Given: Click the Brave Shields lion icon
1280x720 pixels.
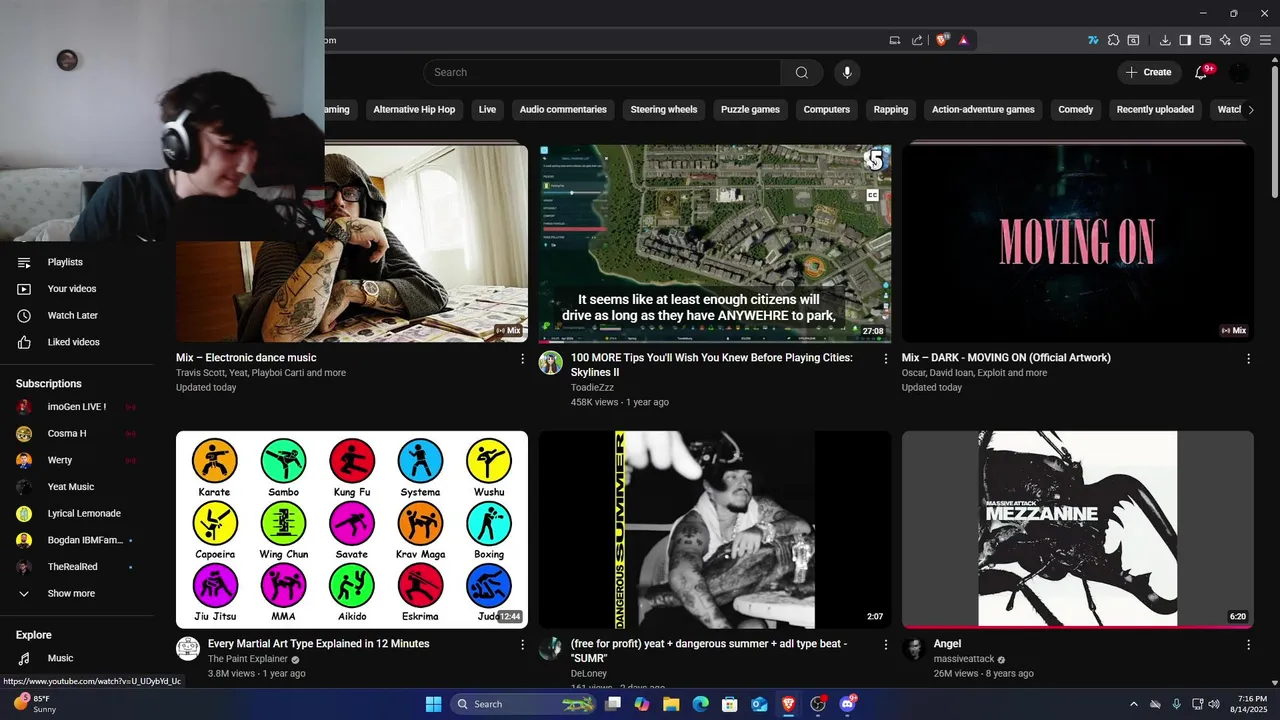Looking at the screenshot, I should (941, 40).
